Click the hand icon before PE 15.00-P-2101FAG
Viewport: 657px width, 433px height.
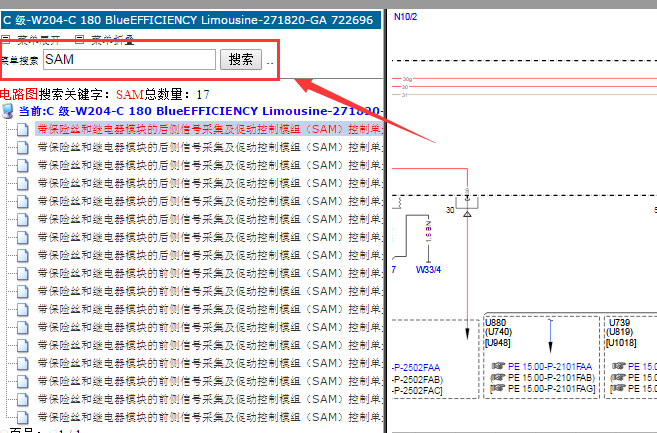pos(498,389)
